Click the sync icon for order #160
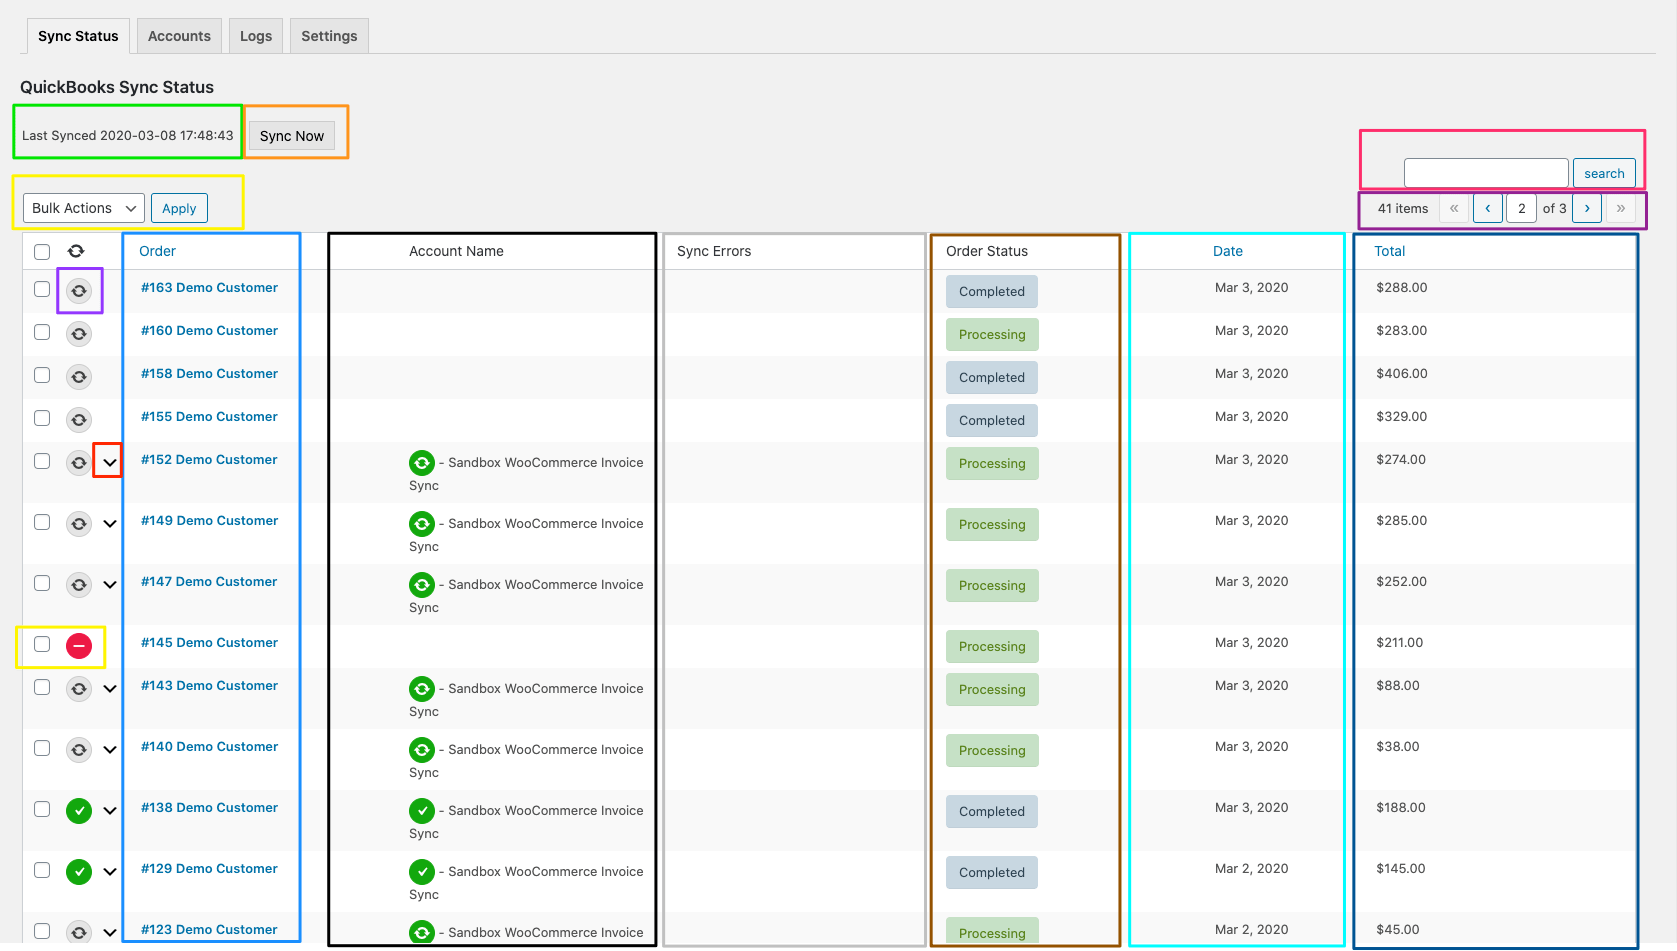 pos(79,333)
